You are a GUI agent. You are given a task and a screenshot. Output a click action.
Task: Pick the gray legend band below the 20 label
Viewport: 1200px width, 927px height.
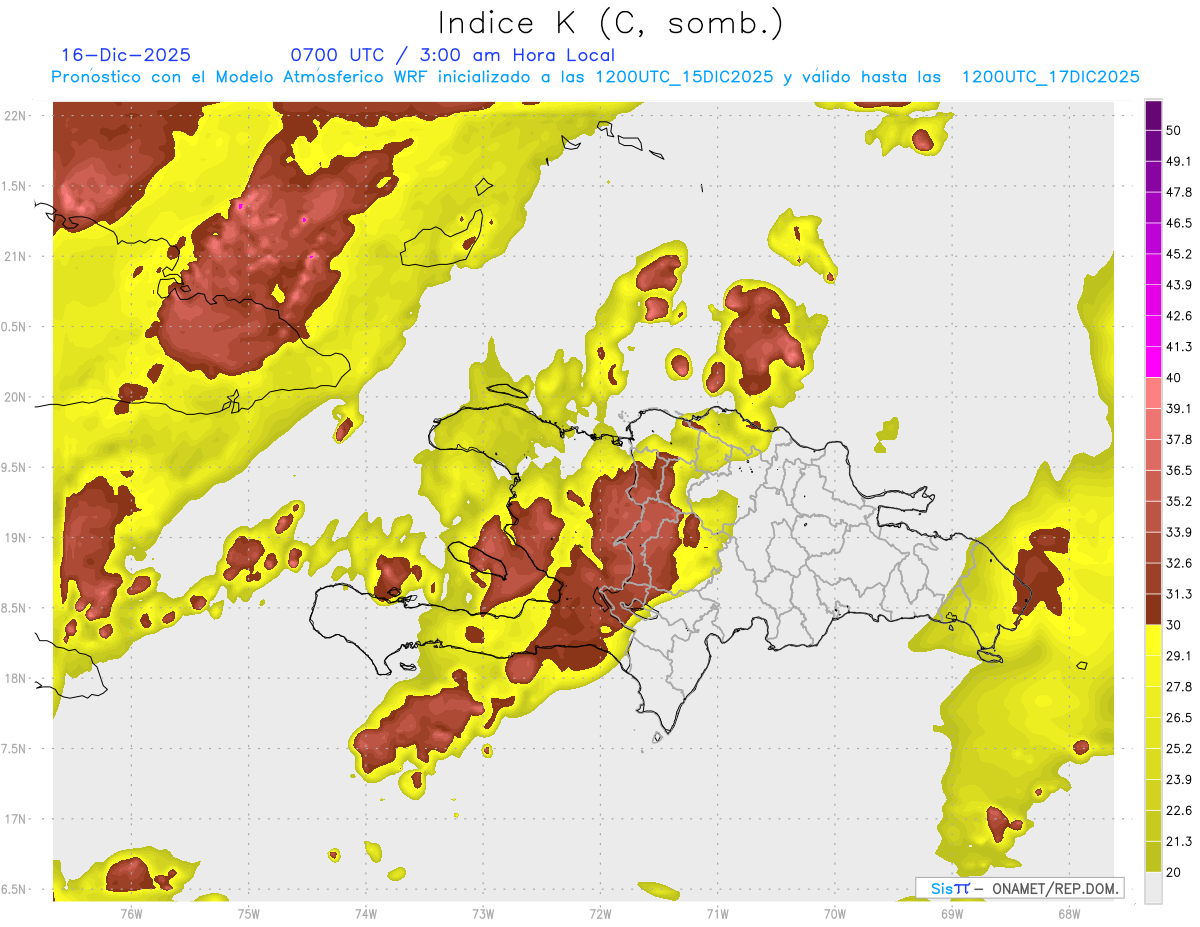tap(1153, 888)
